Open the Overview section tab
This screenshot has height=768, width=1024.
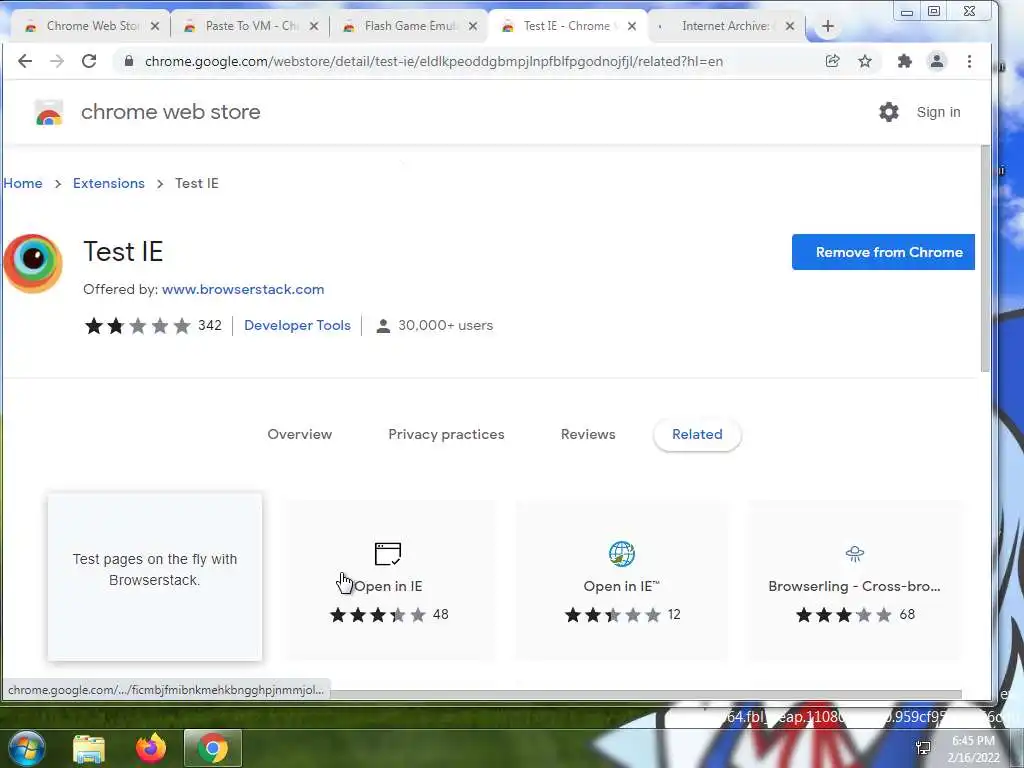point(300,434)
